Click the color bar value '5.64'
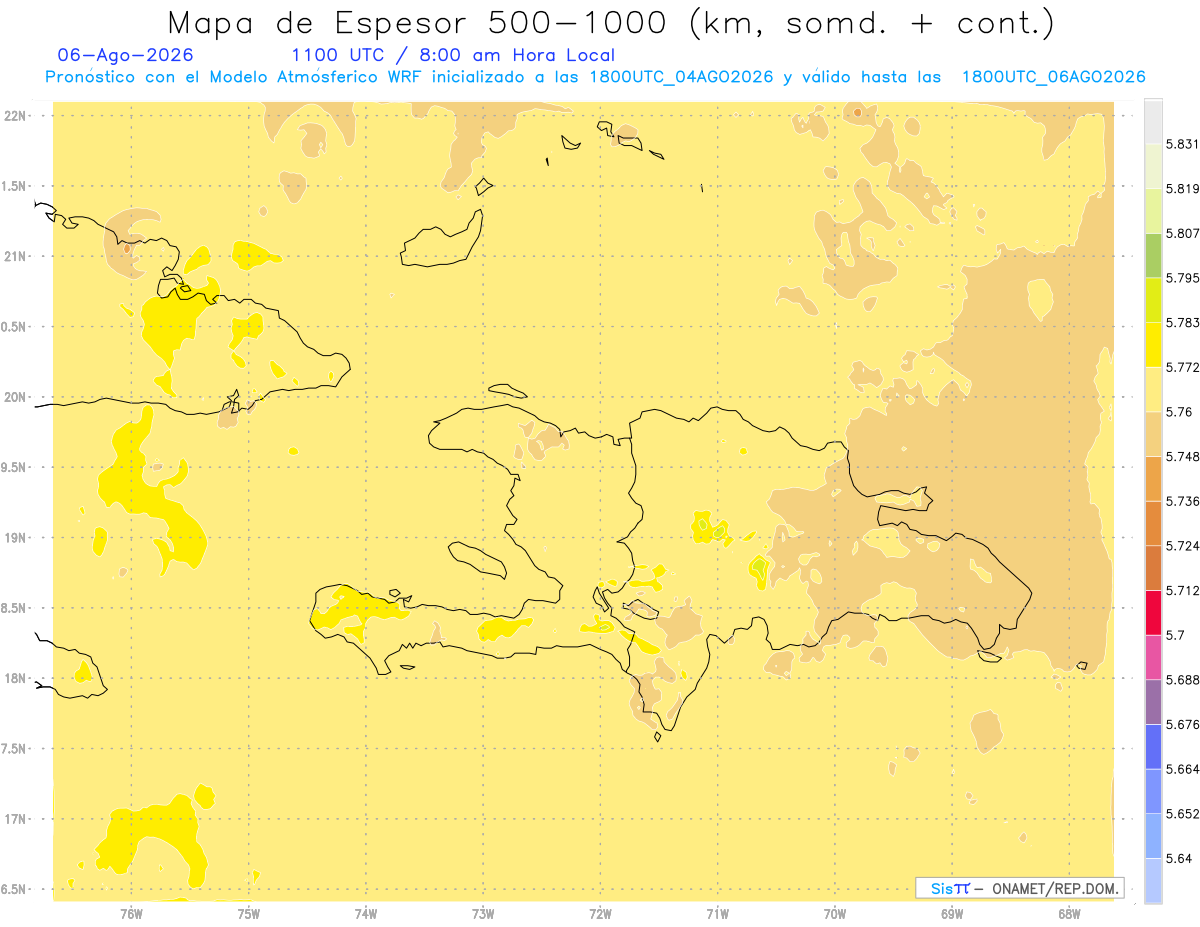 [x=1179, y=858]
